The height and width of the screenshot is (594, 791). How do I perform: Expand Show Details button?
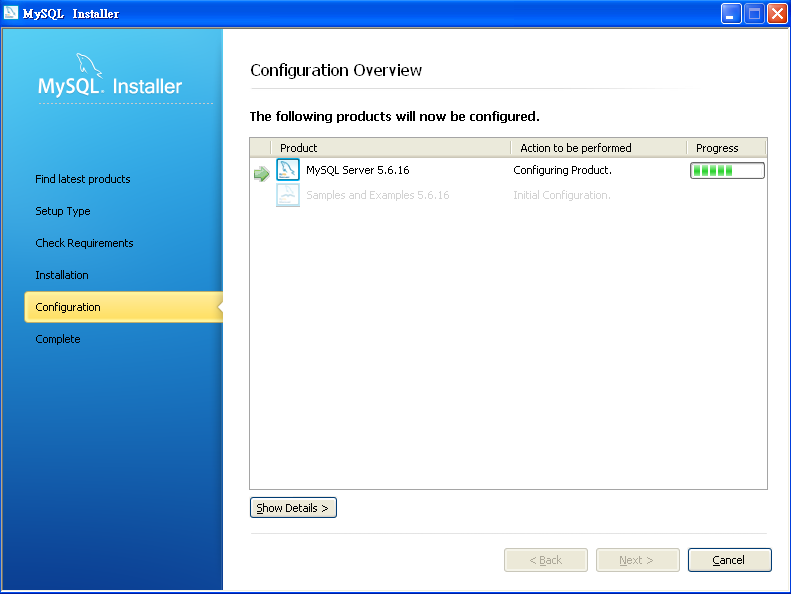[293, 508]
